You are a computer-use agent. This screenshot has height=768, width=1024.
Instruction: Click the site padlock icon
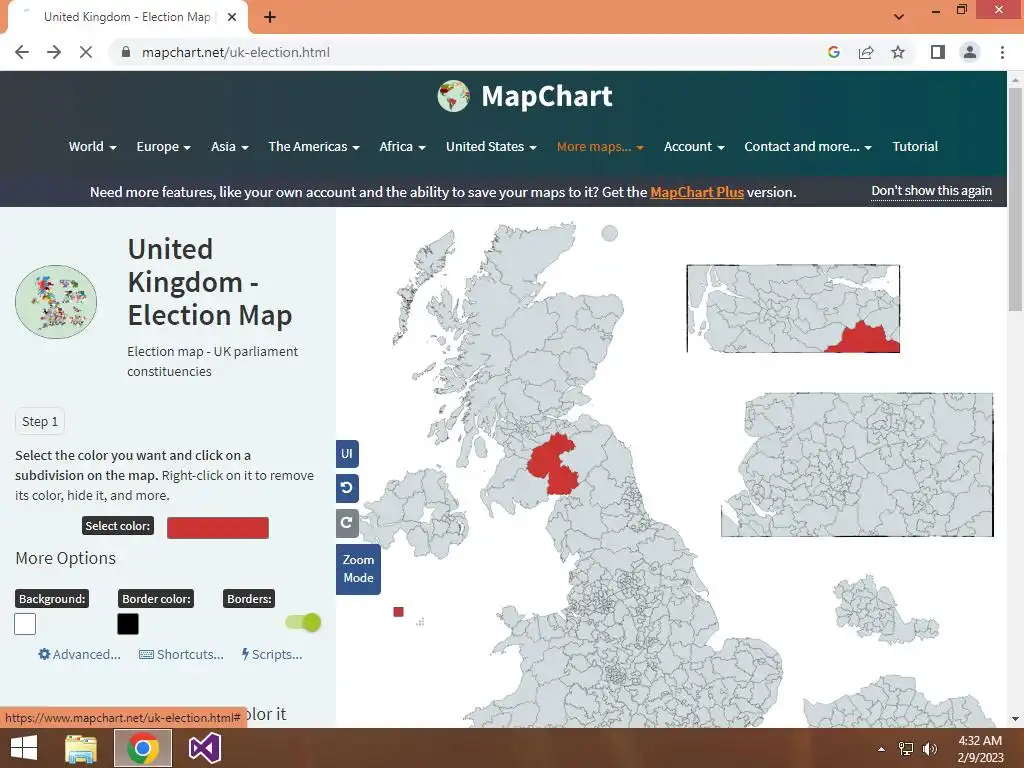coord(126,52)
